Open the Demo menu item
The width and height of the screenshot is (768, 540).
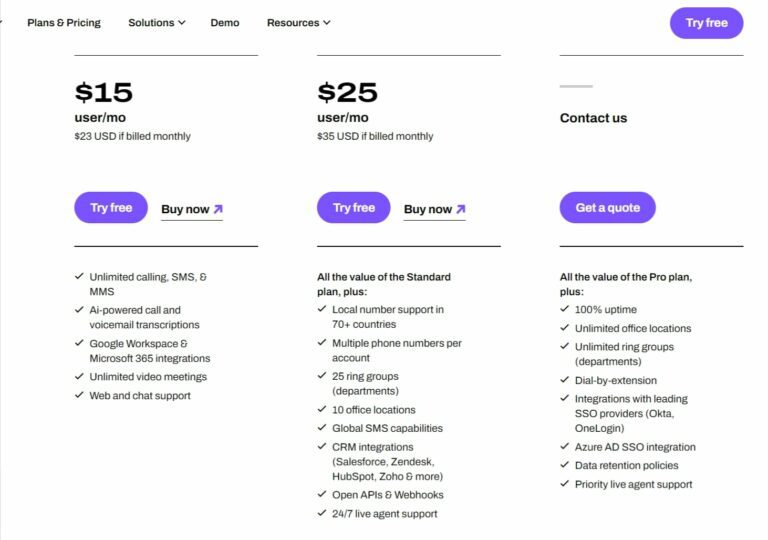point(225,23)
